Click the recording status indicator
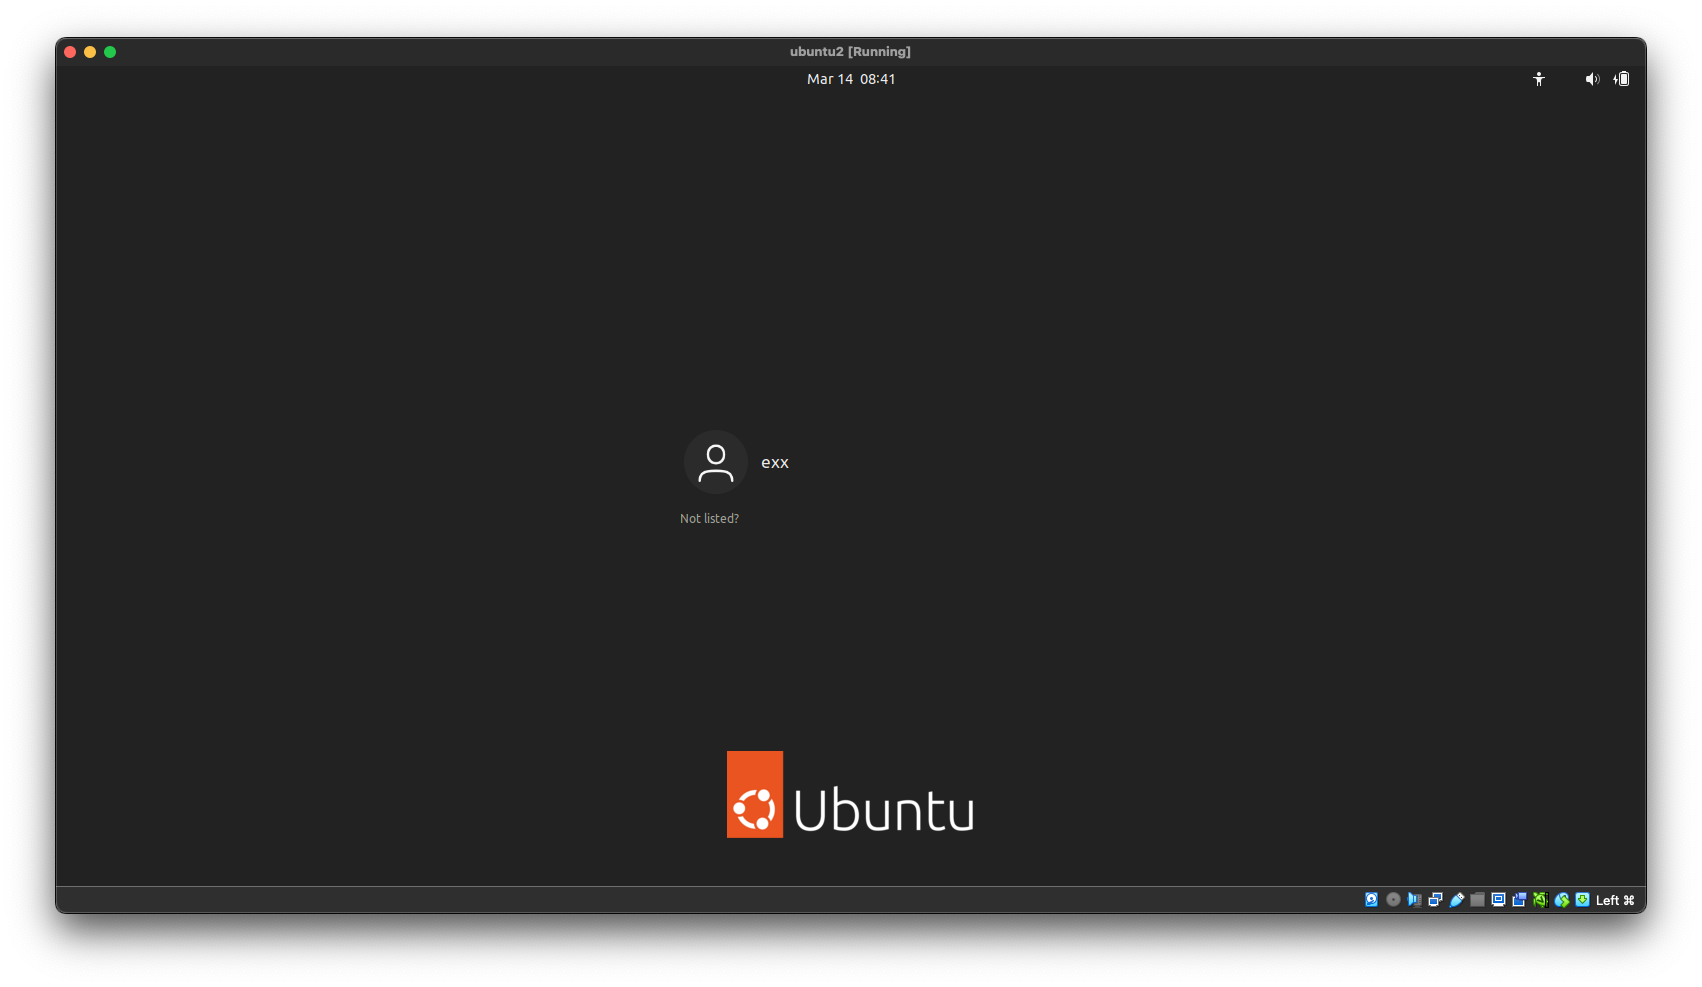The width and height of the screenshot is (1702, 987). click(x=1519, y=900)
